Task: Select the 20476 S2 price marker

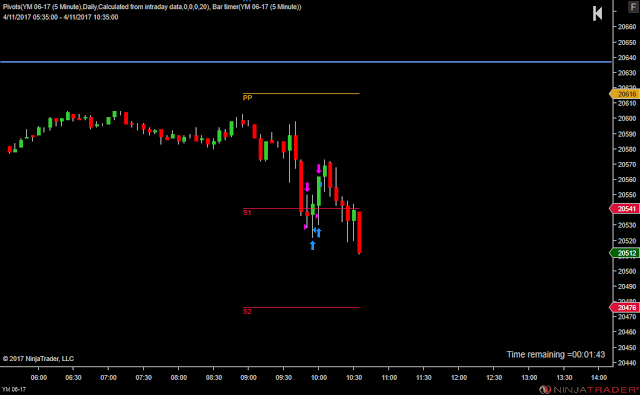Action: point(625,308)
